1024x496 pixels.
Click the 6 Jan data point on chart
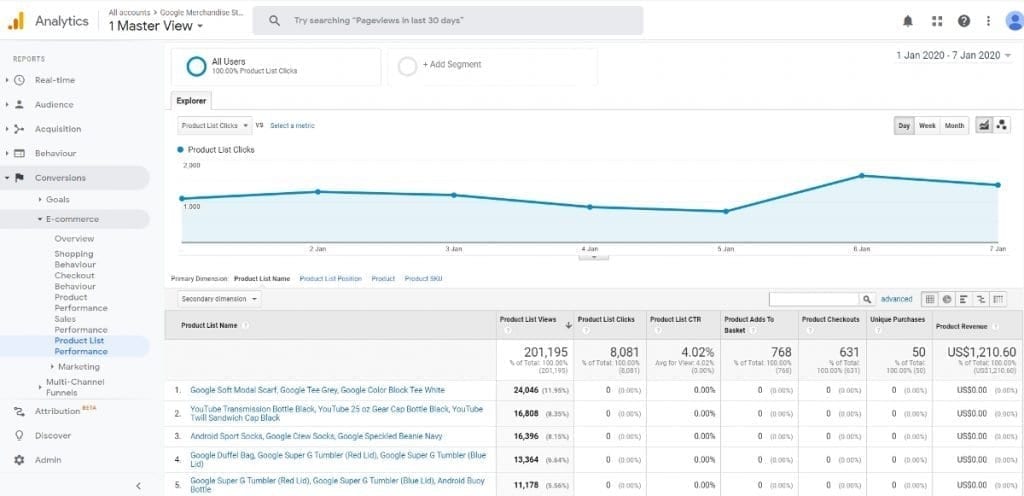[x=861, y=176]
